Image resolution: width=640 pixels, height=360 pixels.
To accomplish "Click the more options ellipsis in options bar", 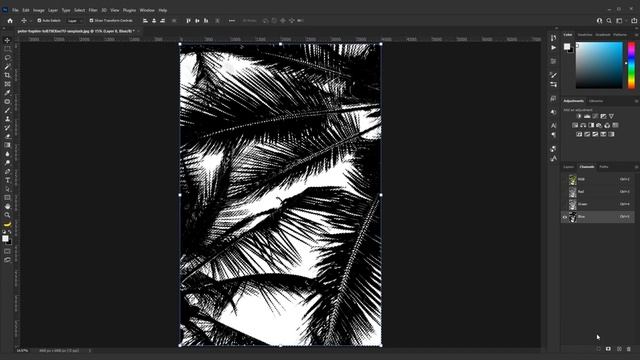I will pos(232,20).
